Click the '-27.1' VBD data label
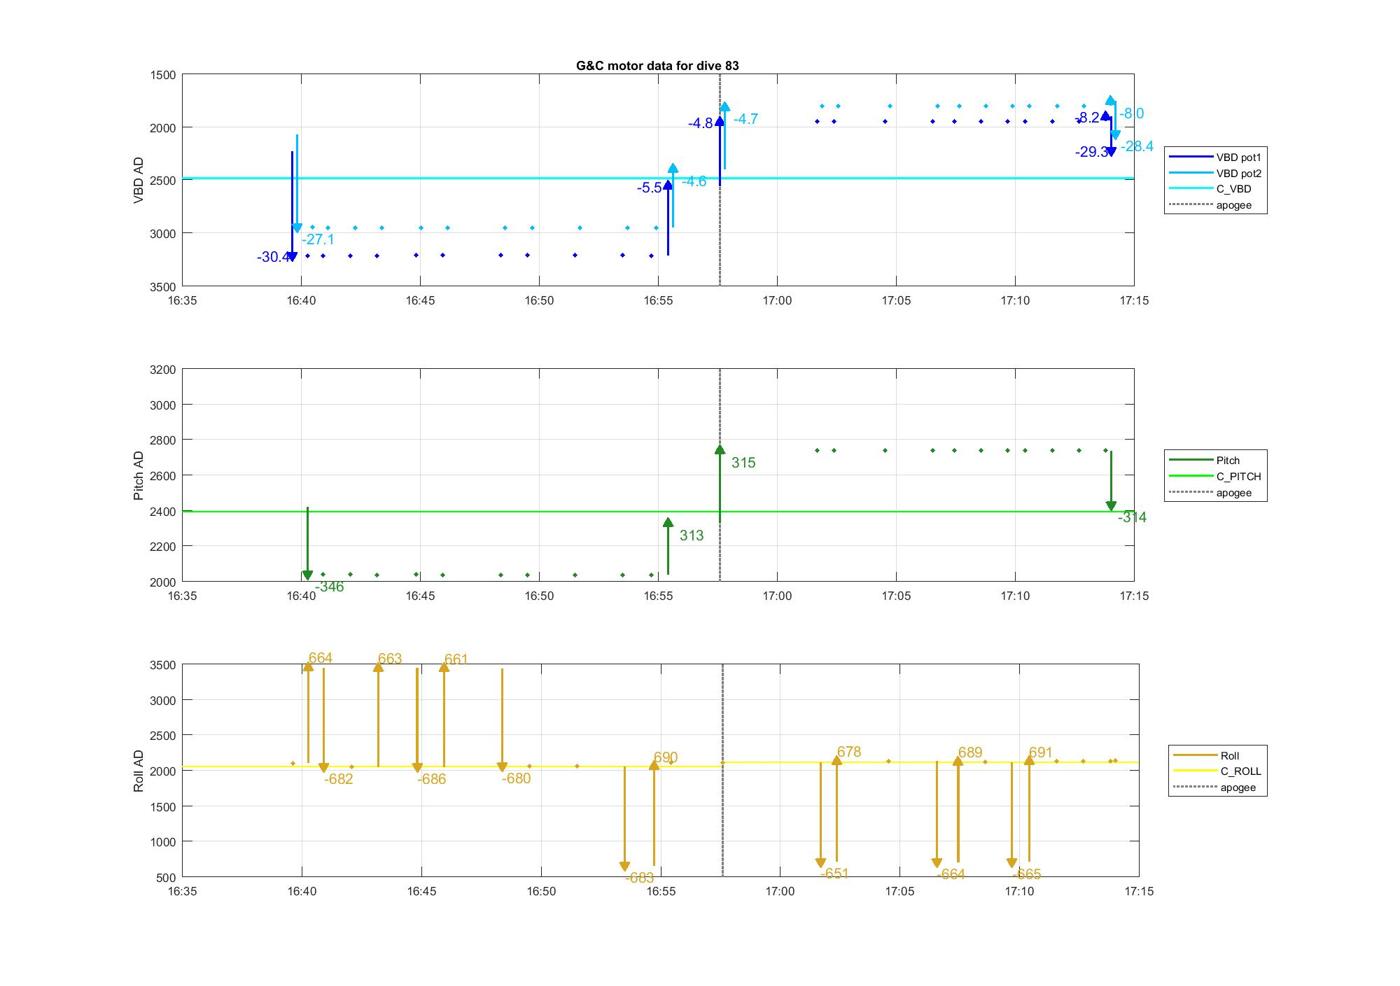Viewport: 1400px width, 986px height. [318, 239]
